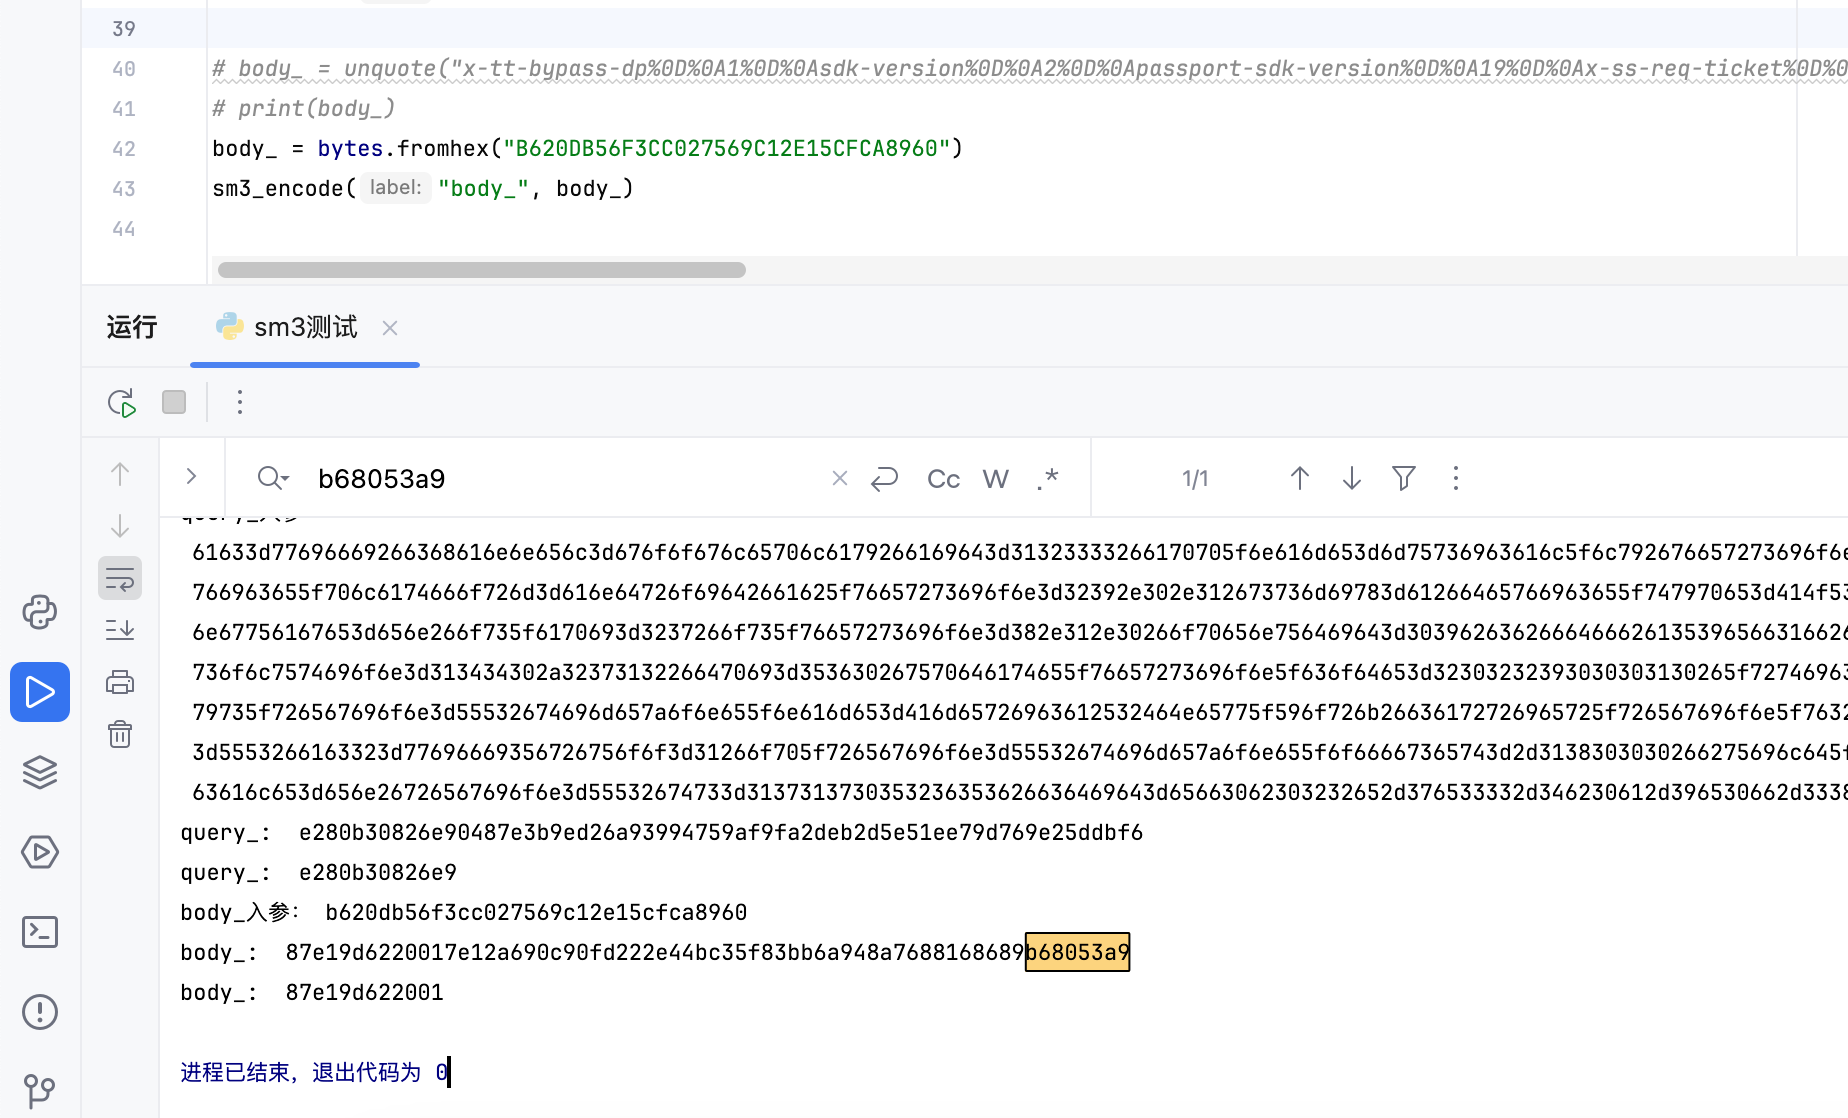1848x1118 pixels.
Task: Open more run toolbar options
Action: coord(240,402)
